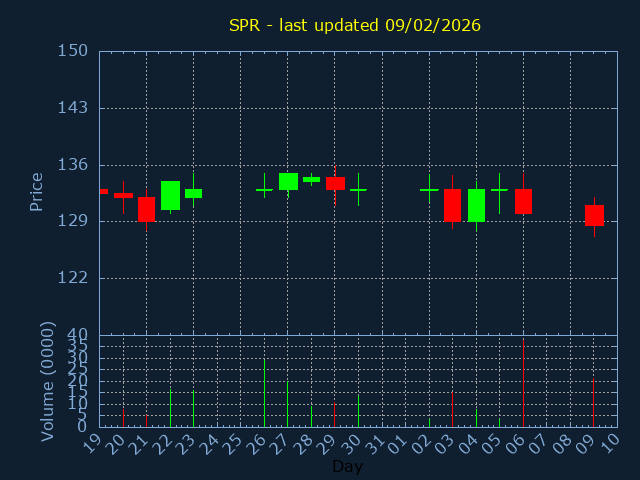This screenshot has width=640, height=480.
Task: Select the green candlestick on day 27
Action: (x=288, y=181)
